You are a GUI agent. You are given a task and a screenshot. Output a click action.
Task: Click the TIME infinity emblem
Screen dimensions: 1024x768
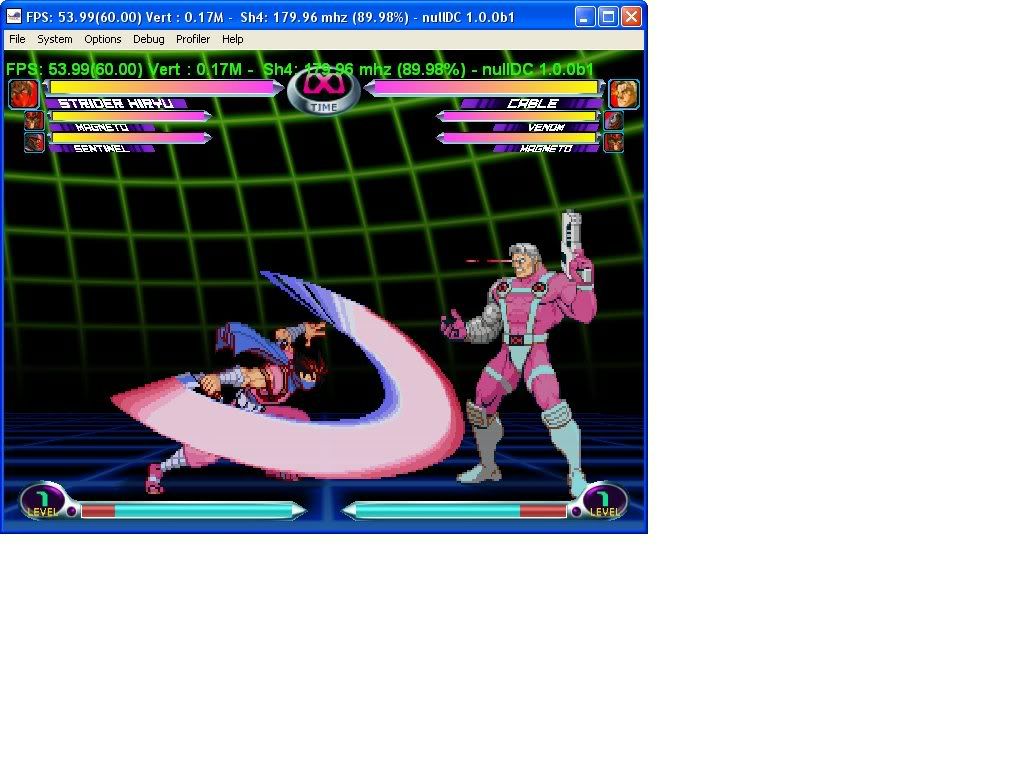[x=324, y=91]
